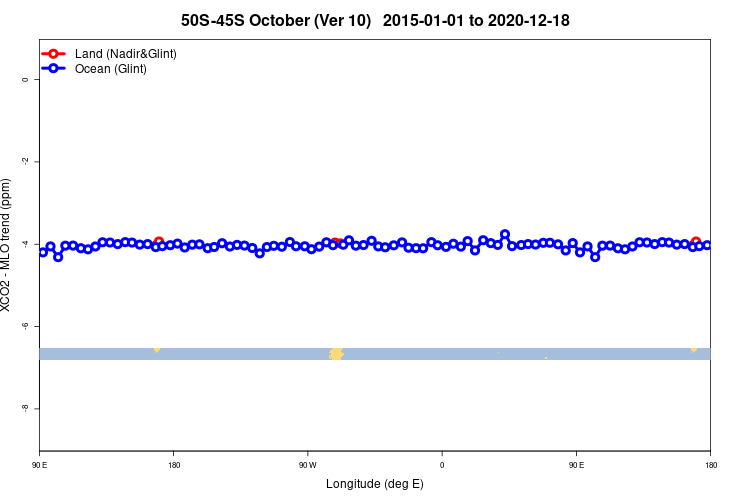Click the date range 2015-01-01 to 2020-12-18
The height and width of the screenshot is (500, 750).
(x=476, y=21)
